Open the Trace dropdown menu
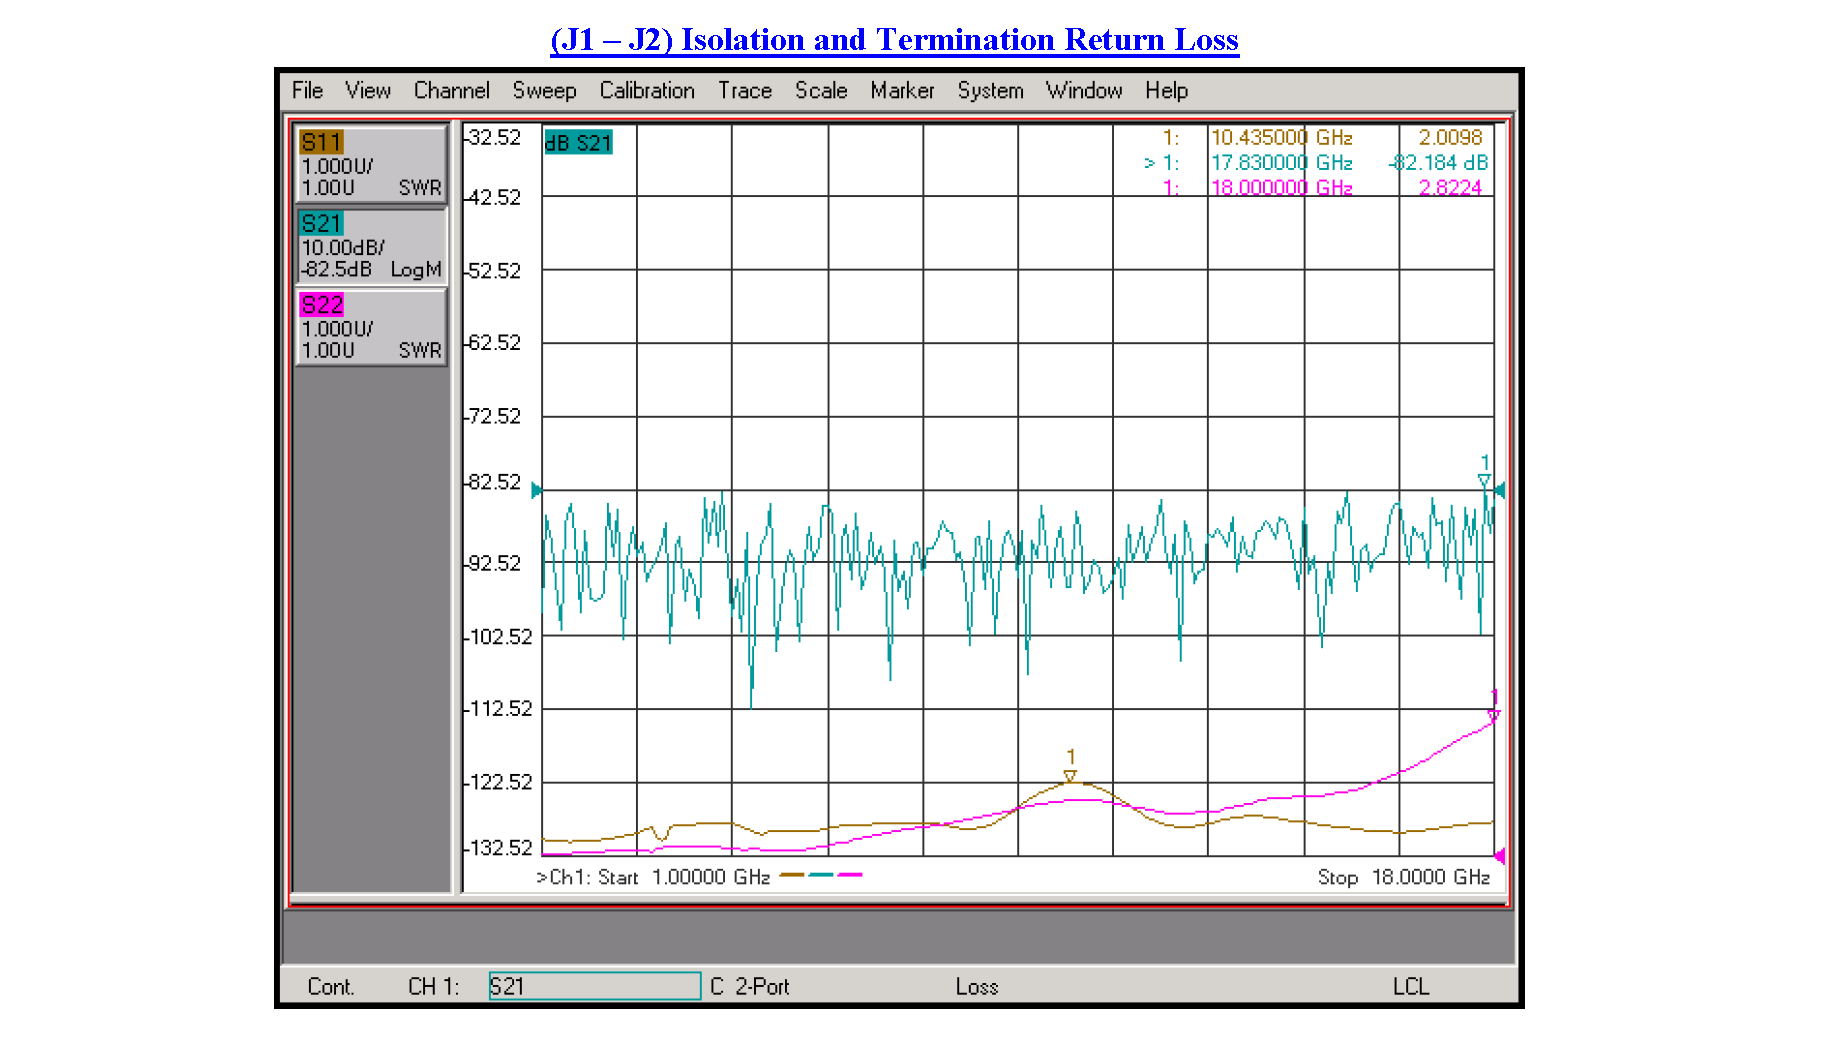 (x=744, y=90)
